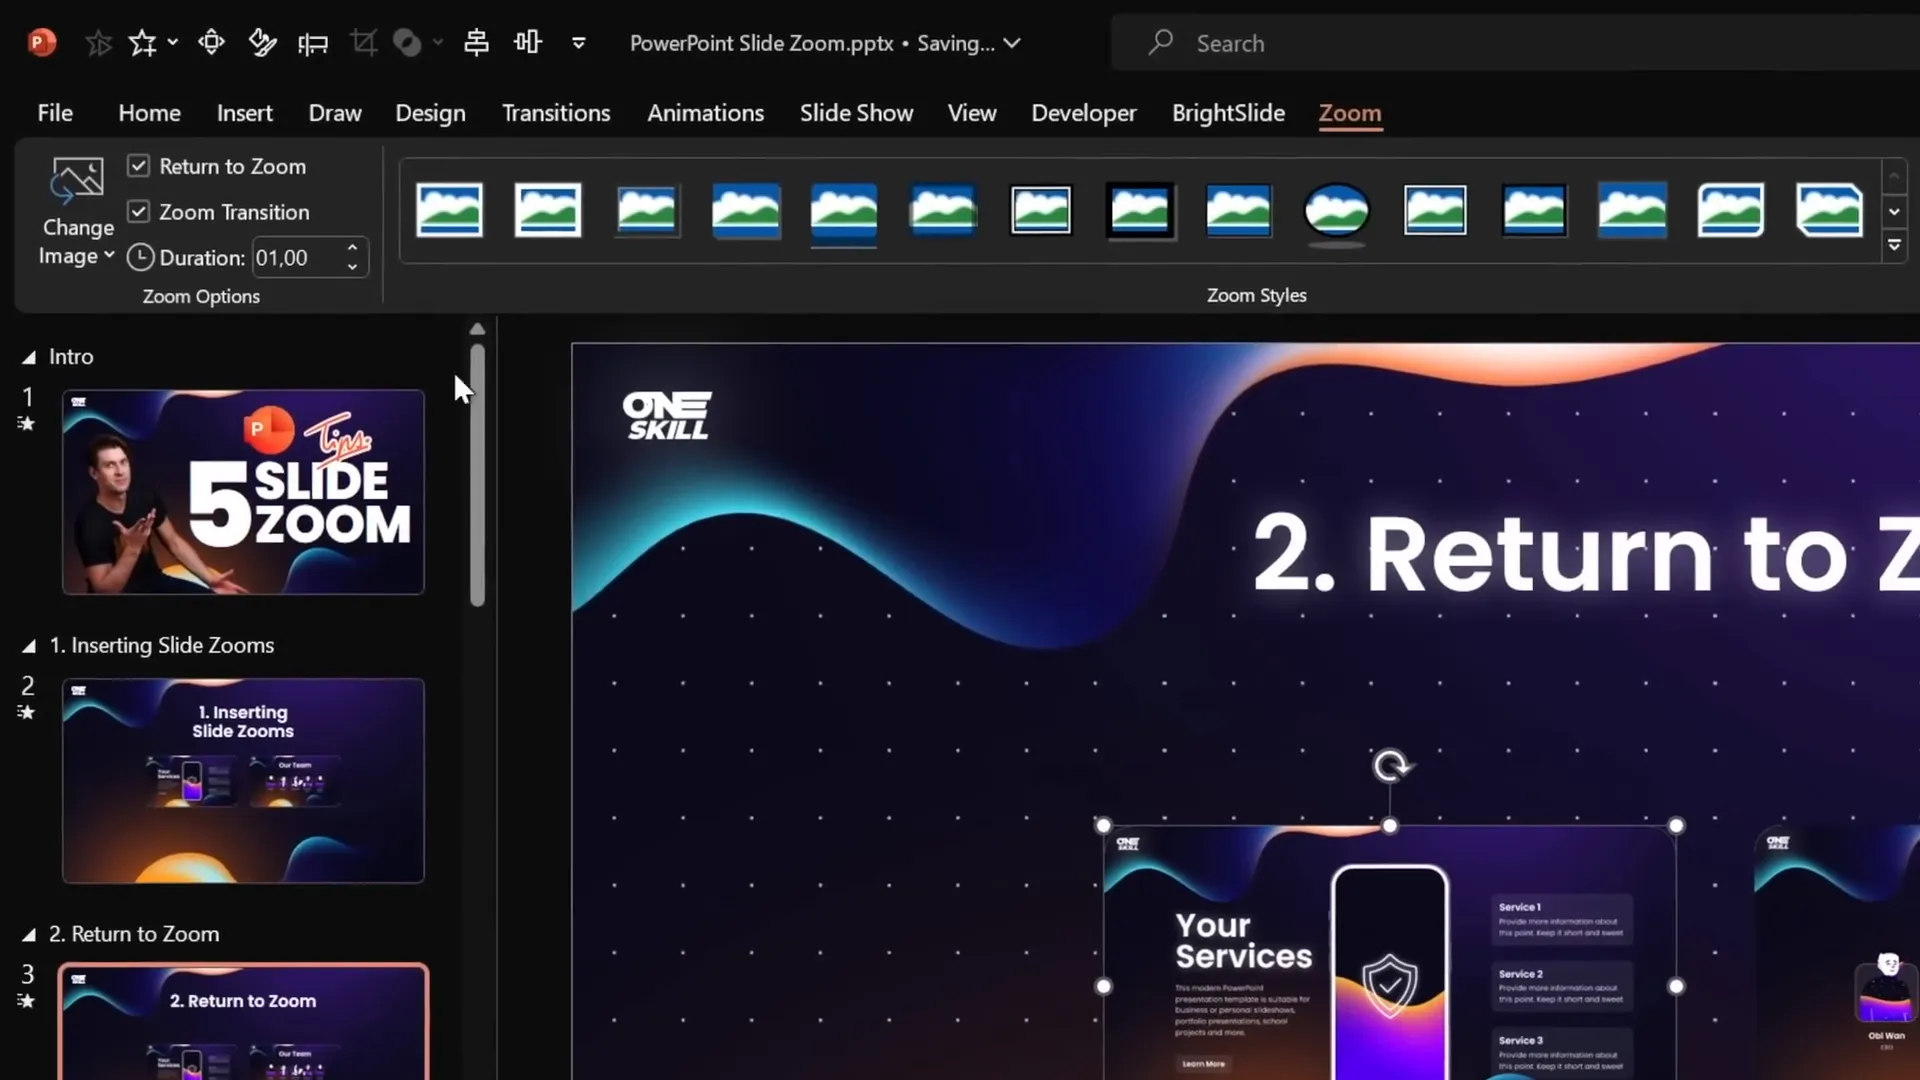Open the Zoom Styles gallery More dropdown

click(1894, 244)
